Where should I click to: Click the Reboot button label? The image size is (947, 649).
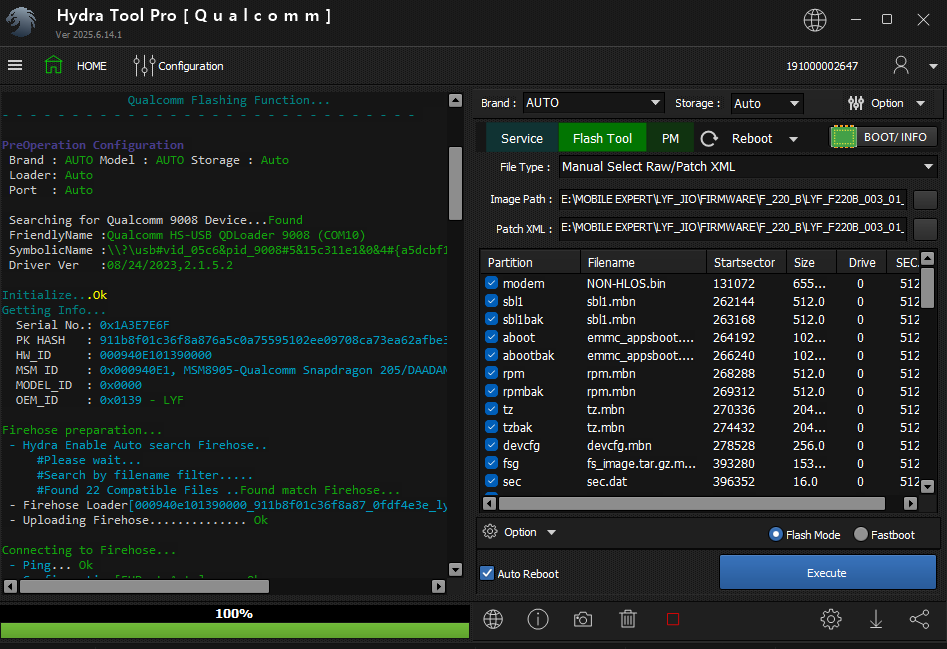click(x=752, y=139)
